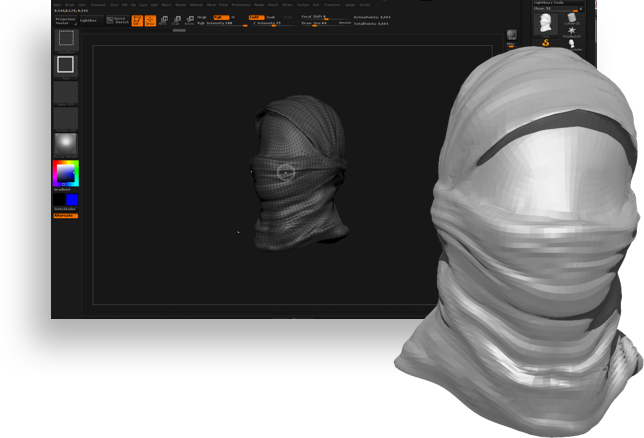Screen dimensions: 644x438
Task: Open the Alpha selector slot
Action: coord(66,92)
